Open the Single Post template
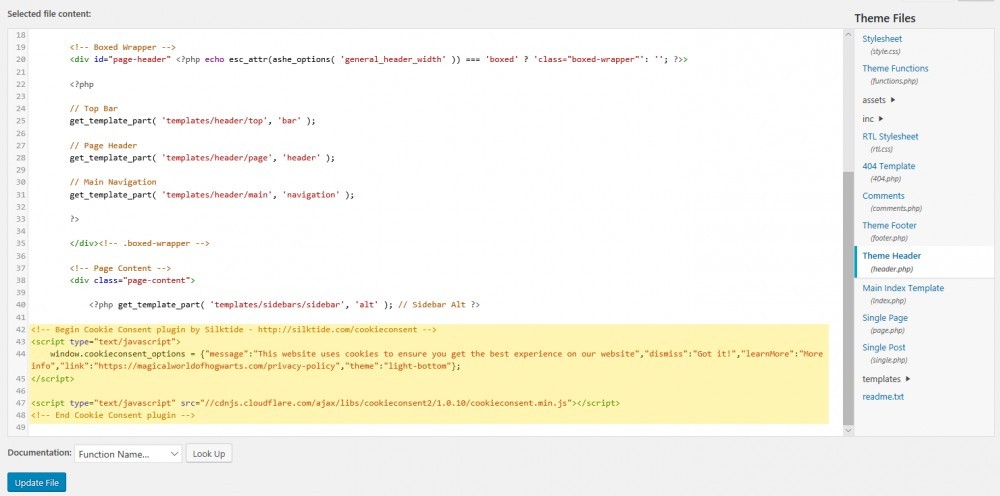Viewport: 1000px width, 496px height. [x=884, y=347]
